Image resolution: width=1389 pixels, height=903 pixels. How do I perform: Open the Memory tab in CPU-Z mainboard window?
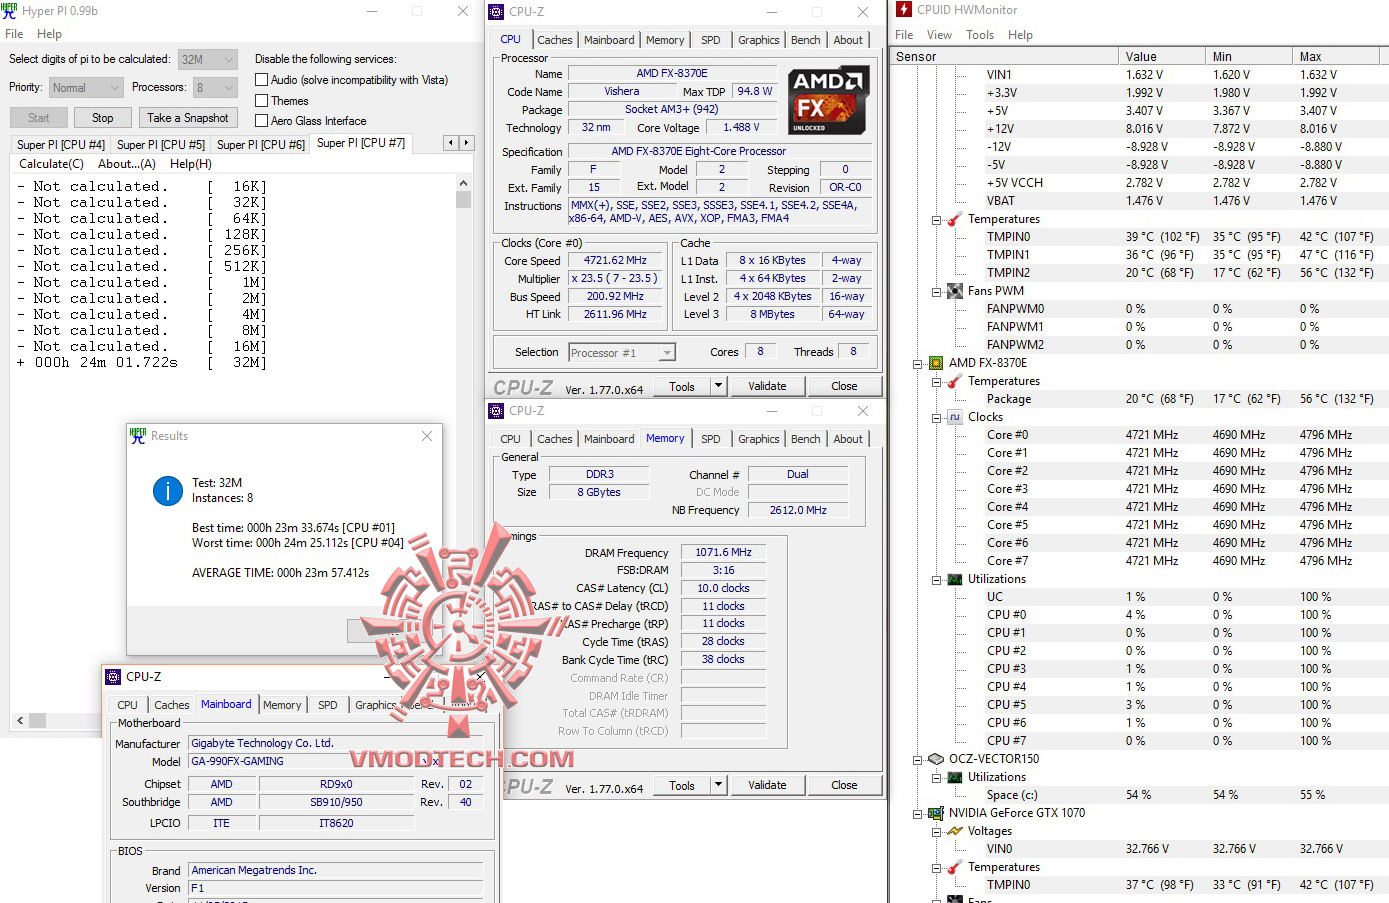[x=282, y=705]
